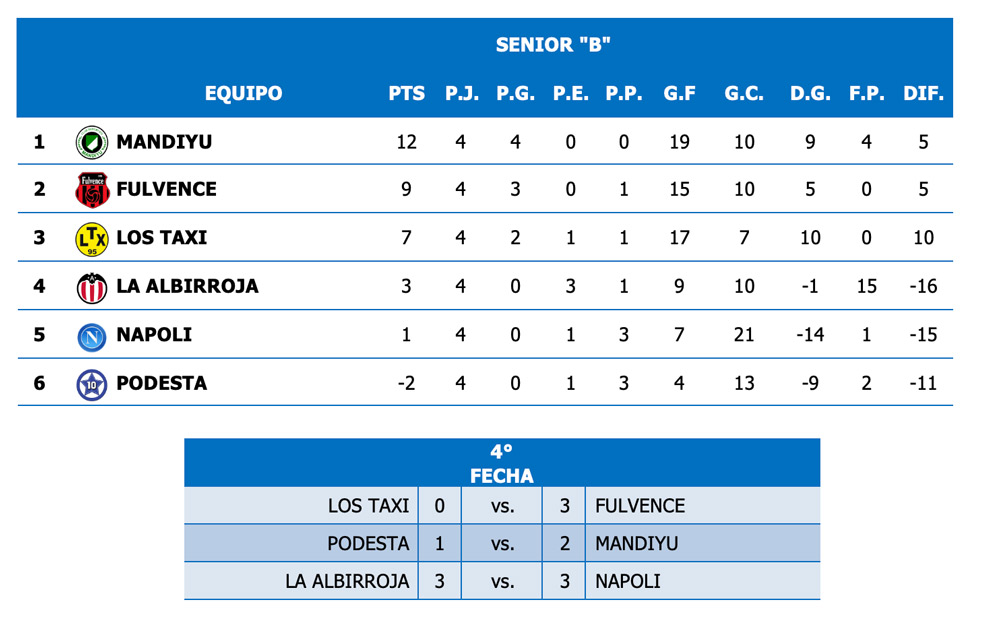The image size is (1000, 628).
Task: Select the SENIOR "B" table title
Action: pos(552,45)
